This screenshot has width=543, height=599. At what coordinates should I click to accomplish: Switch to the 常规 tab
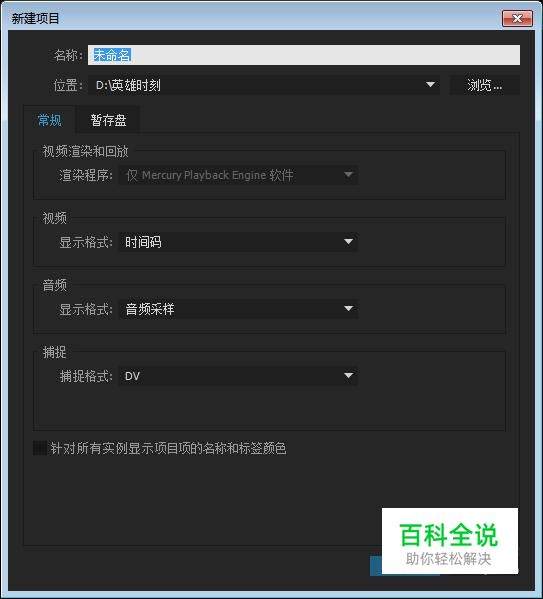pyautogui.click(x=49, y=120)
